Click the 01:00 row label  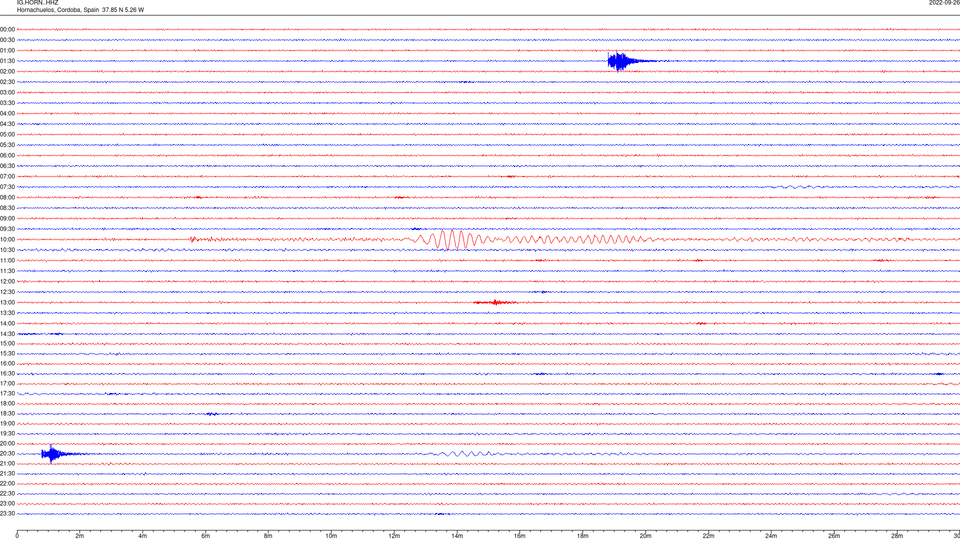(7, 50)
